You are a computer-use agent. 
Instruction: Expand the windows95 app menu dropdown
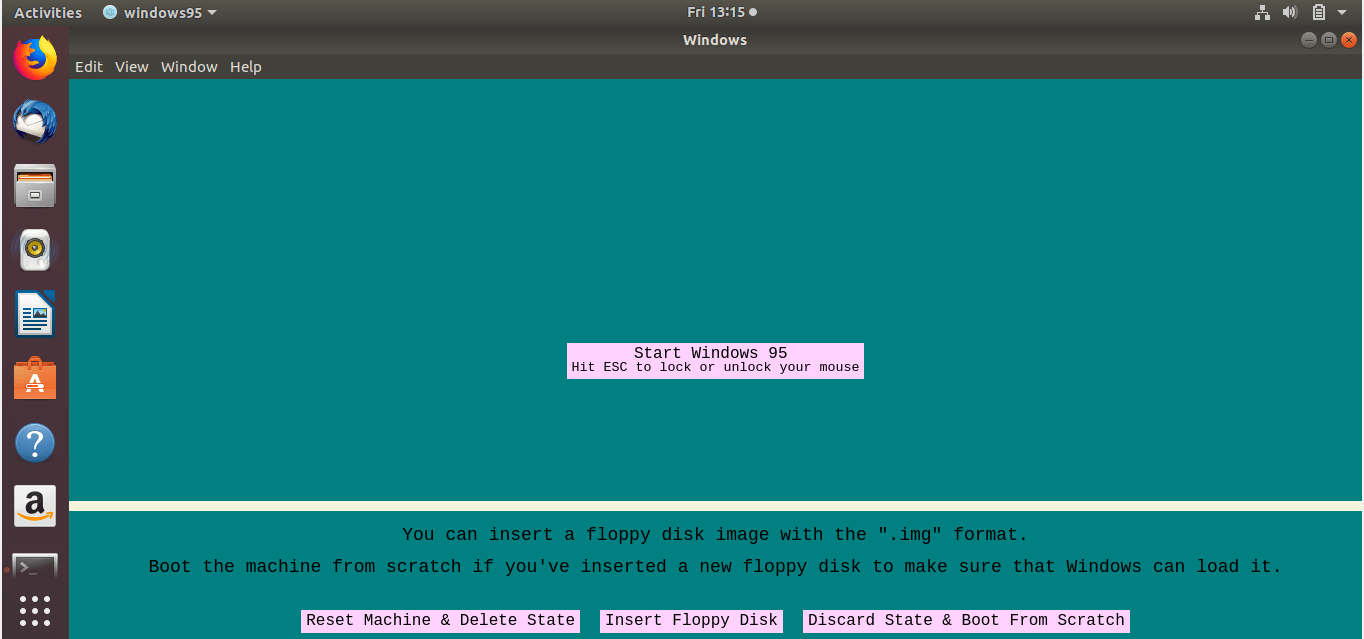[160, 13]
